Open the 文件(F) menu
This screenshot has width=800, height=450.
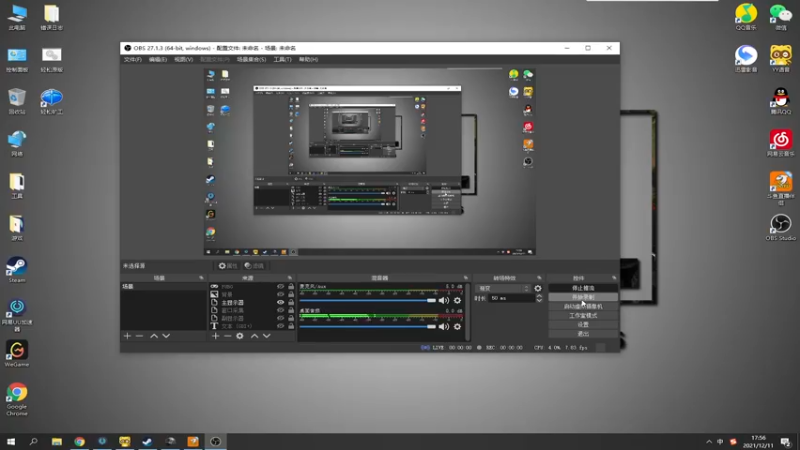point(133,60)
